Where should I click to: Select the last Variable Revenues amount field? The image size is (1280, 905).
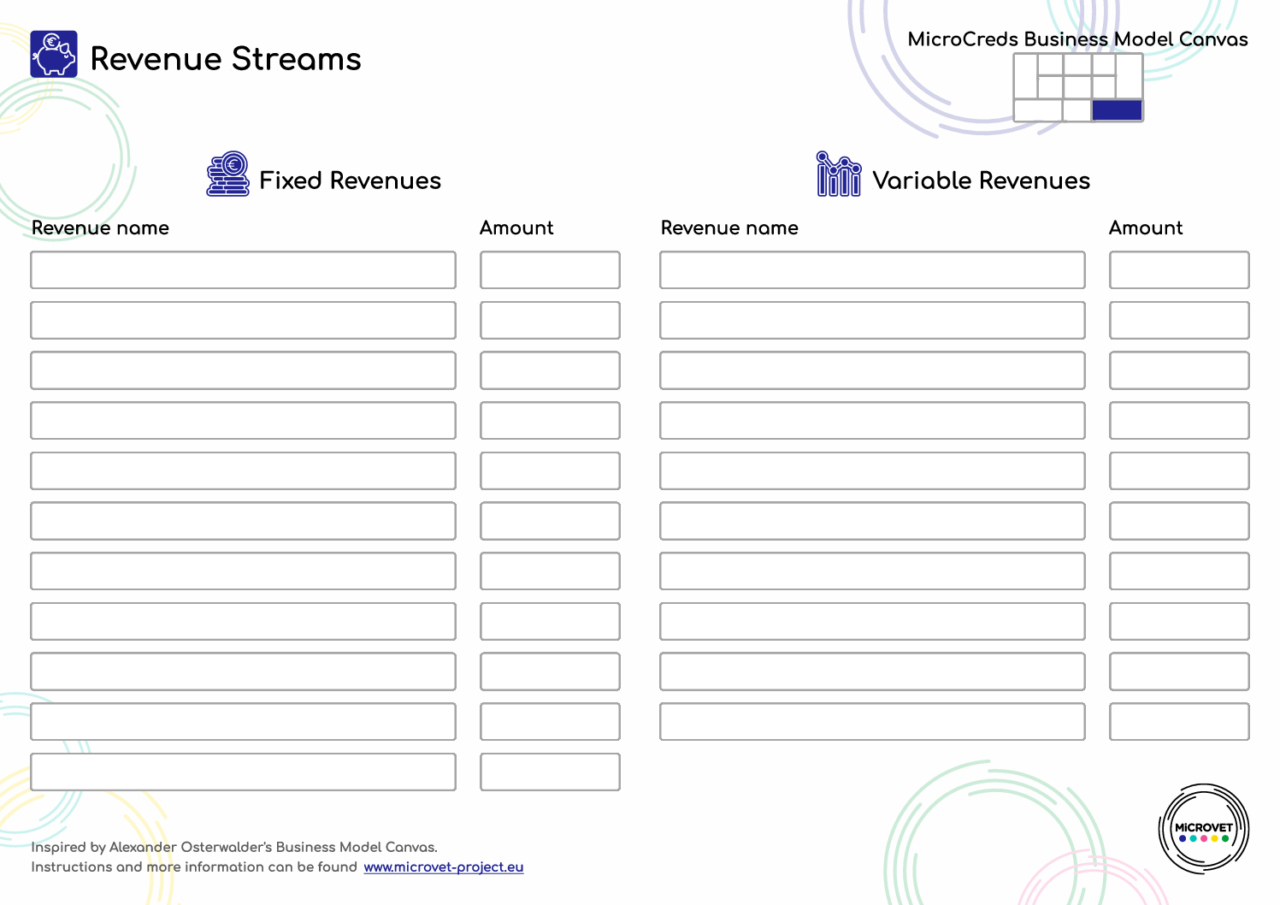1178,721
